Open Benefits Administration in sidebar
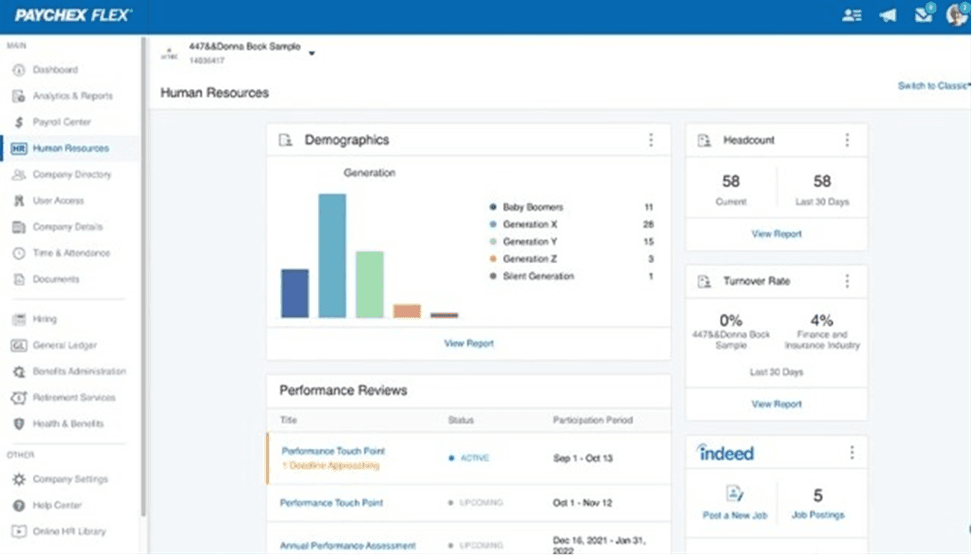Screen dimensions: 979x558 (79, 372)
